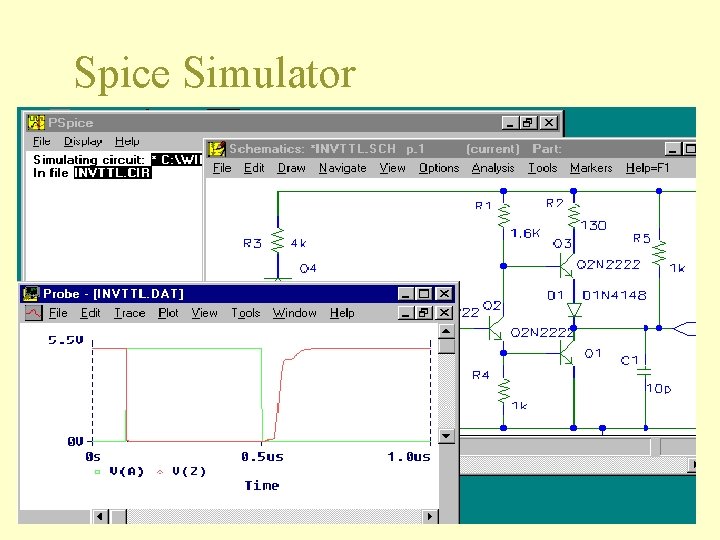Open the Probe Plot menu
720x540 pixels.
pos(168,313)
